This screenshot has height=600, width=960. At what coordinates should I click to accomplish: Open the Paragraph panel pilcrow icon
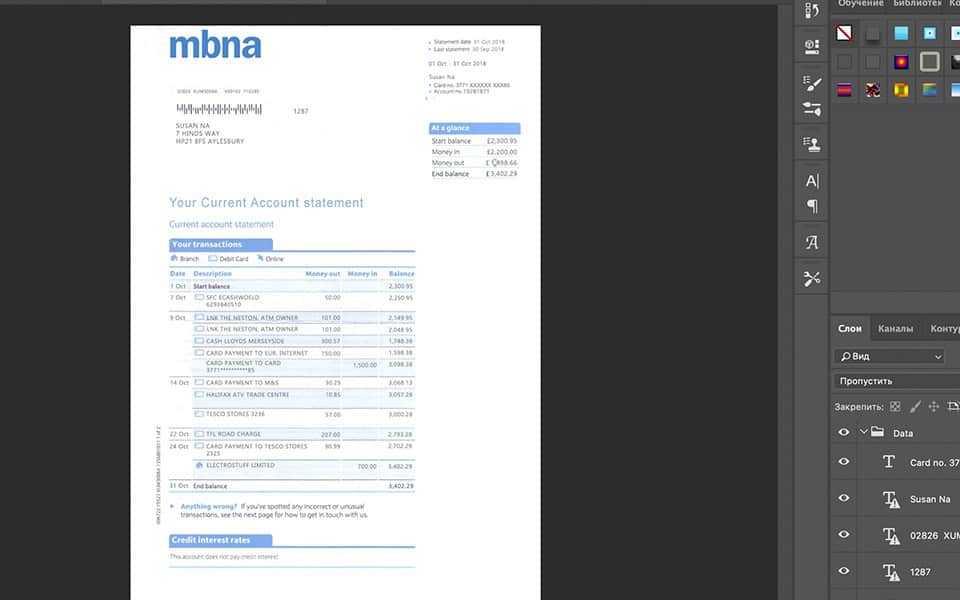(812, 206)
